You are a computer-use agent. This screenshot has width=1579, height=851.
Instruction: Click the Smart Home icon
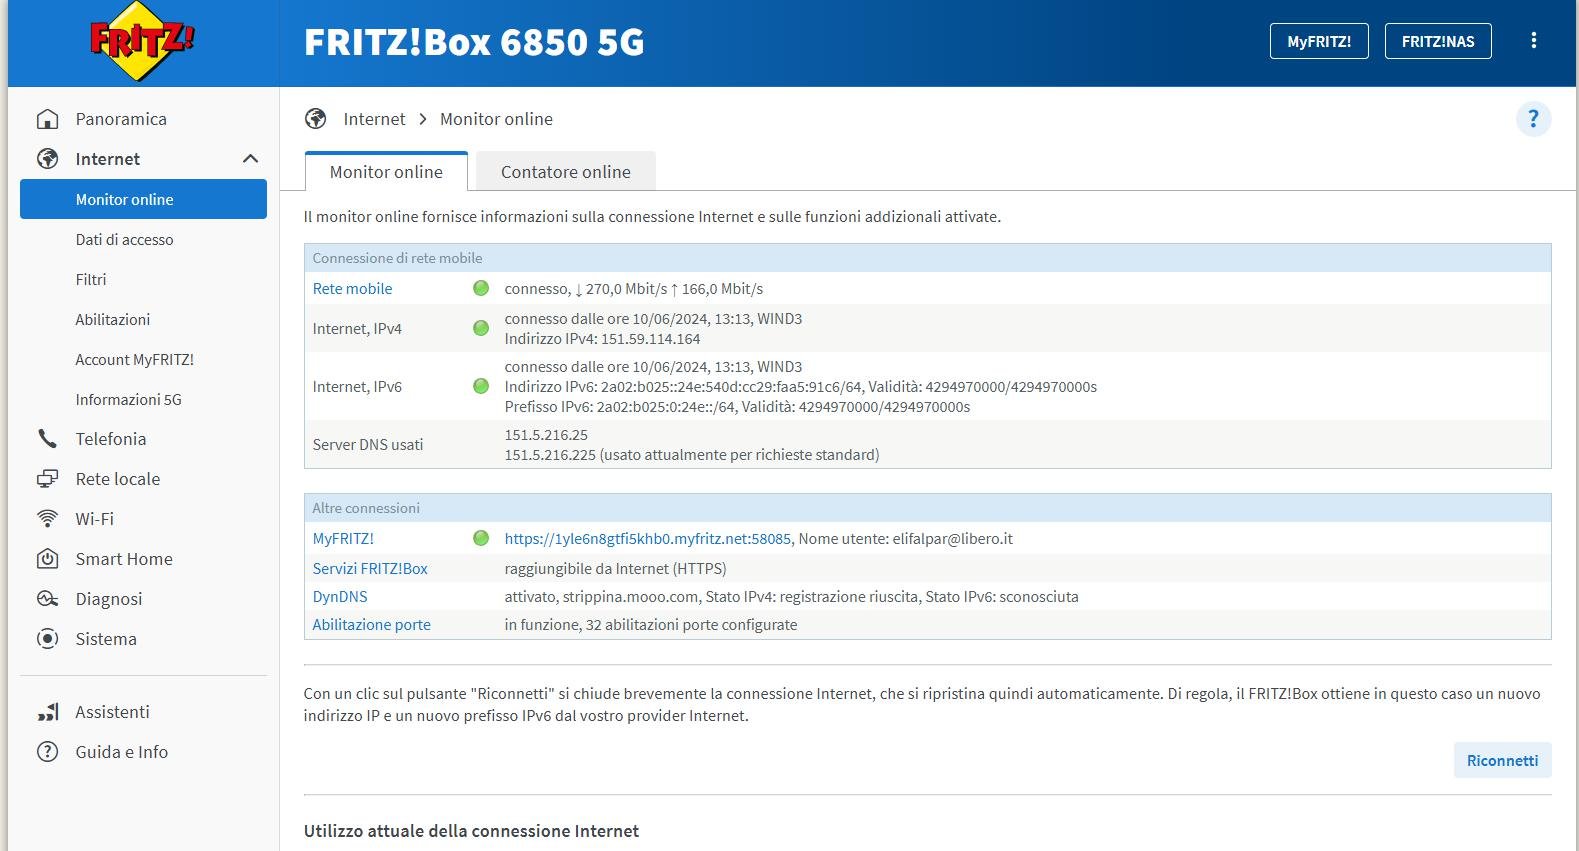tap(47, 559)
